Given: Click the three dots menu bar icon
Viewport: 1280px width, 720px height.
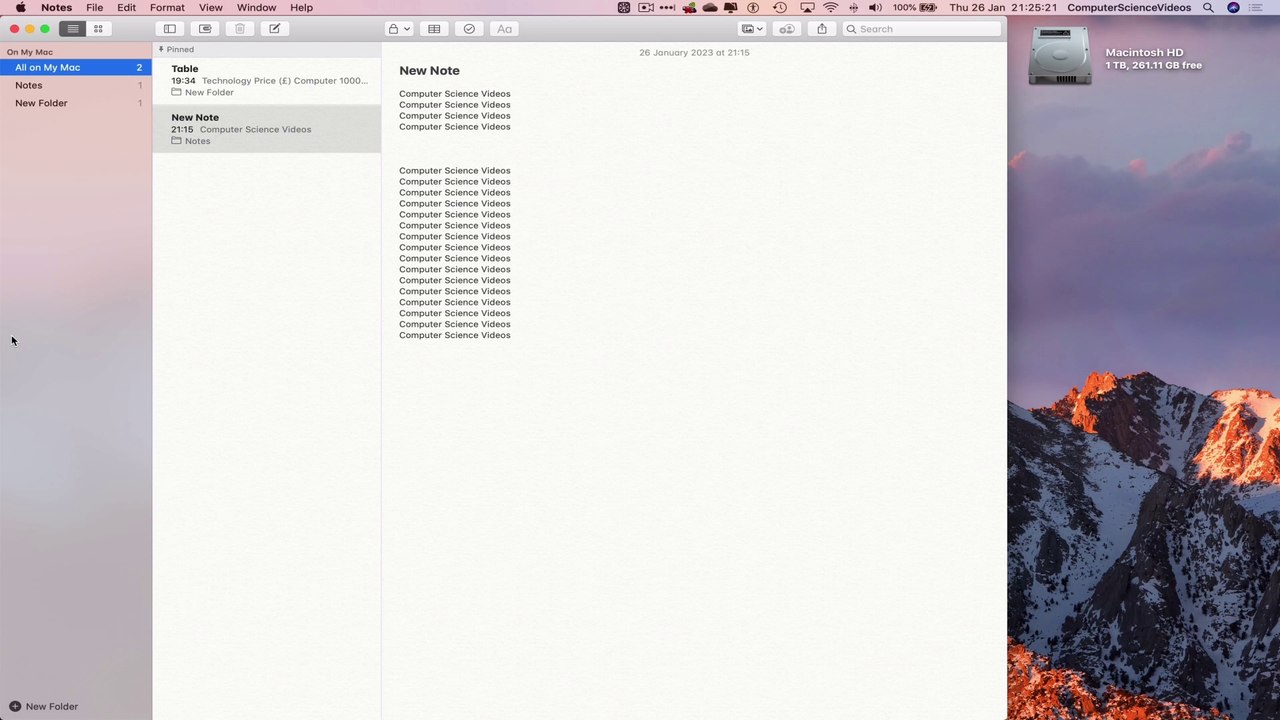Looking at the screenshot, I should pos(667,7).
